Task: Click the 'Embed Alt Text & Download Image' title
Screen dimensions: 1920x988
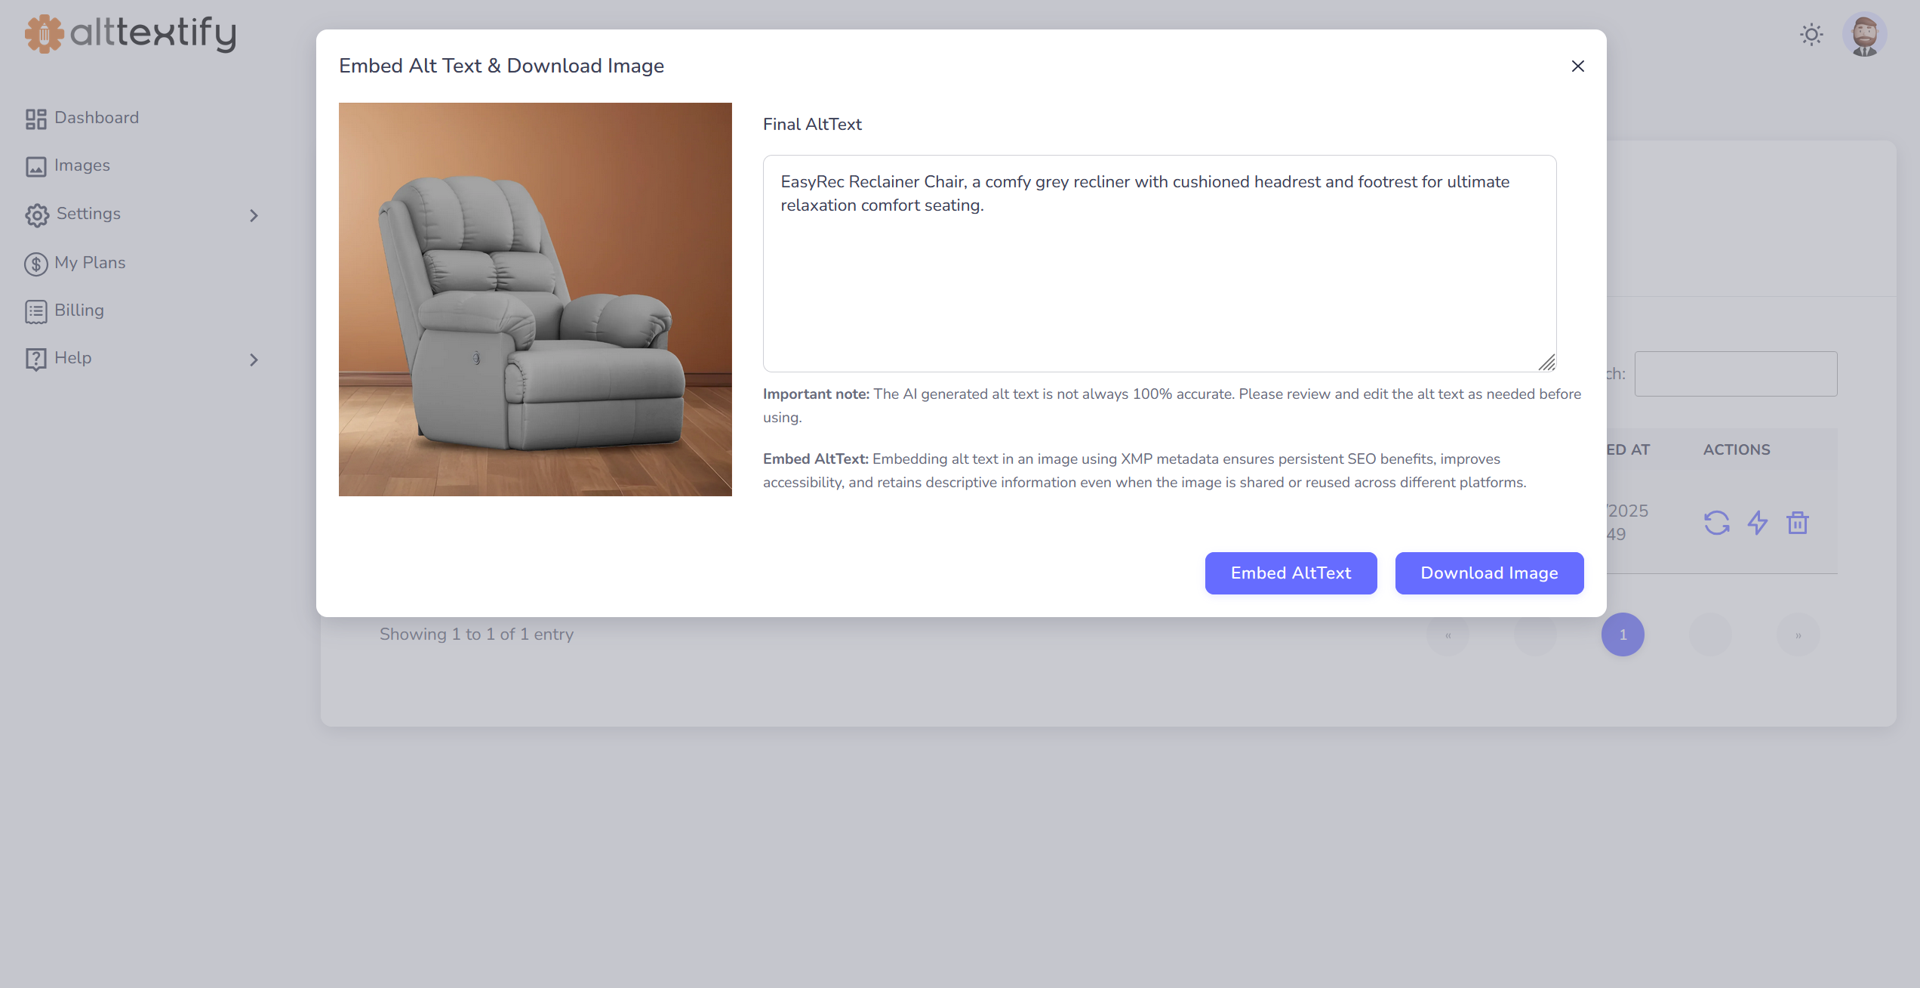Action: pos(502,66)
